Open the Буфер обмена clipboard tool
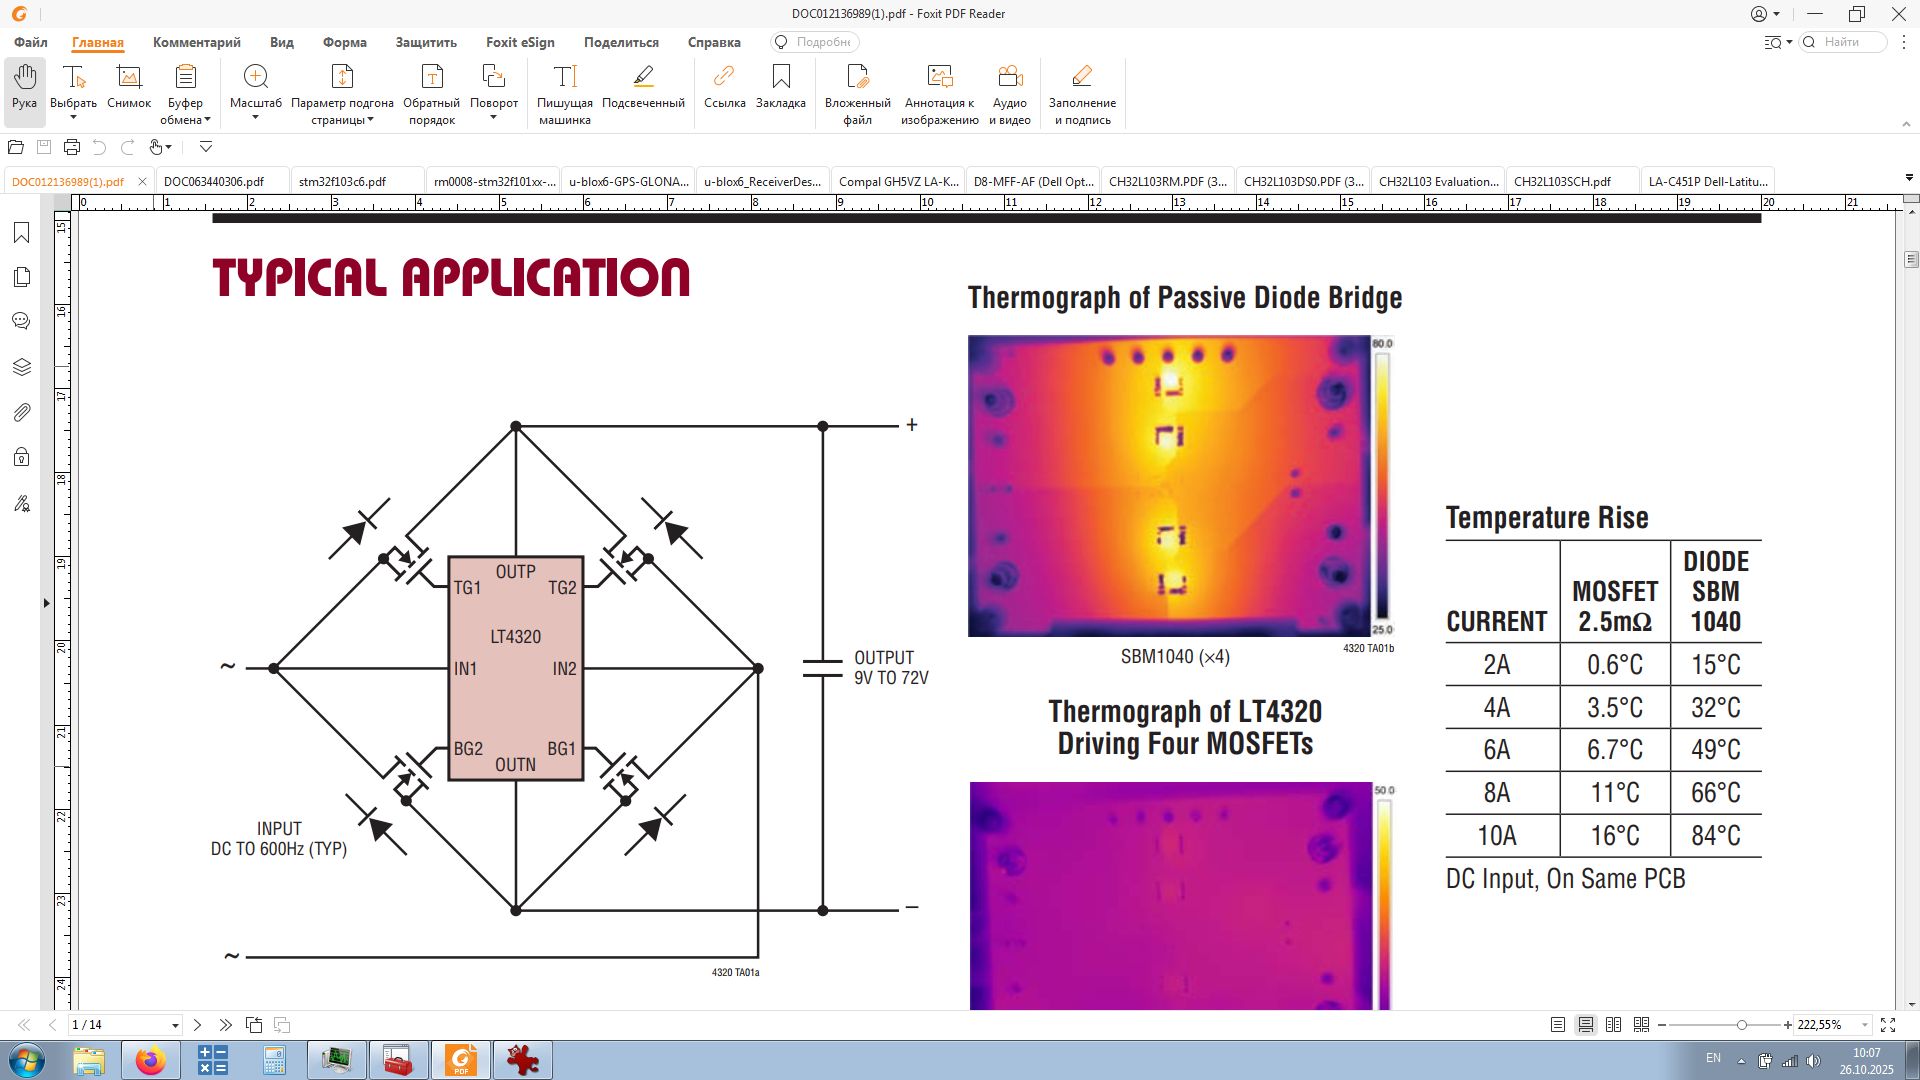The image size is (1920, 1080). pos(185,94)
